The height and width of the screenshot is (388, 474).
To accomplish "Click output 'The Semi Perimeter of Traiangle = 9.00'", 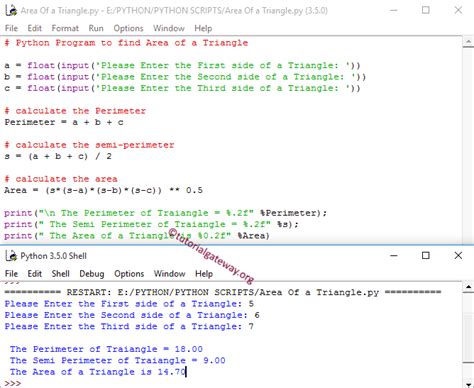I will pyautogui.click(x=117, y=361).
